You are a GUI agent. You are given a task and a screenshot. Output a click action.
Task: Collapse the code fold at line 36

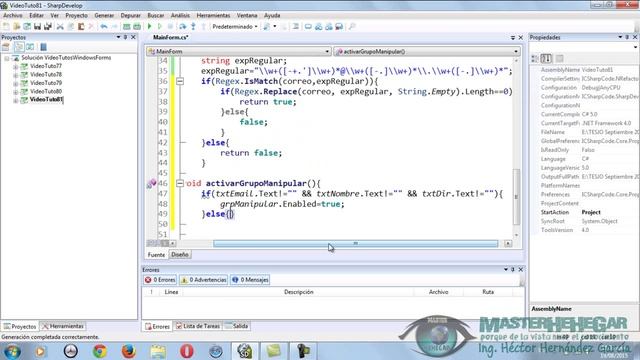(180, 81)
